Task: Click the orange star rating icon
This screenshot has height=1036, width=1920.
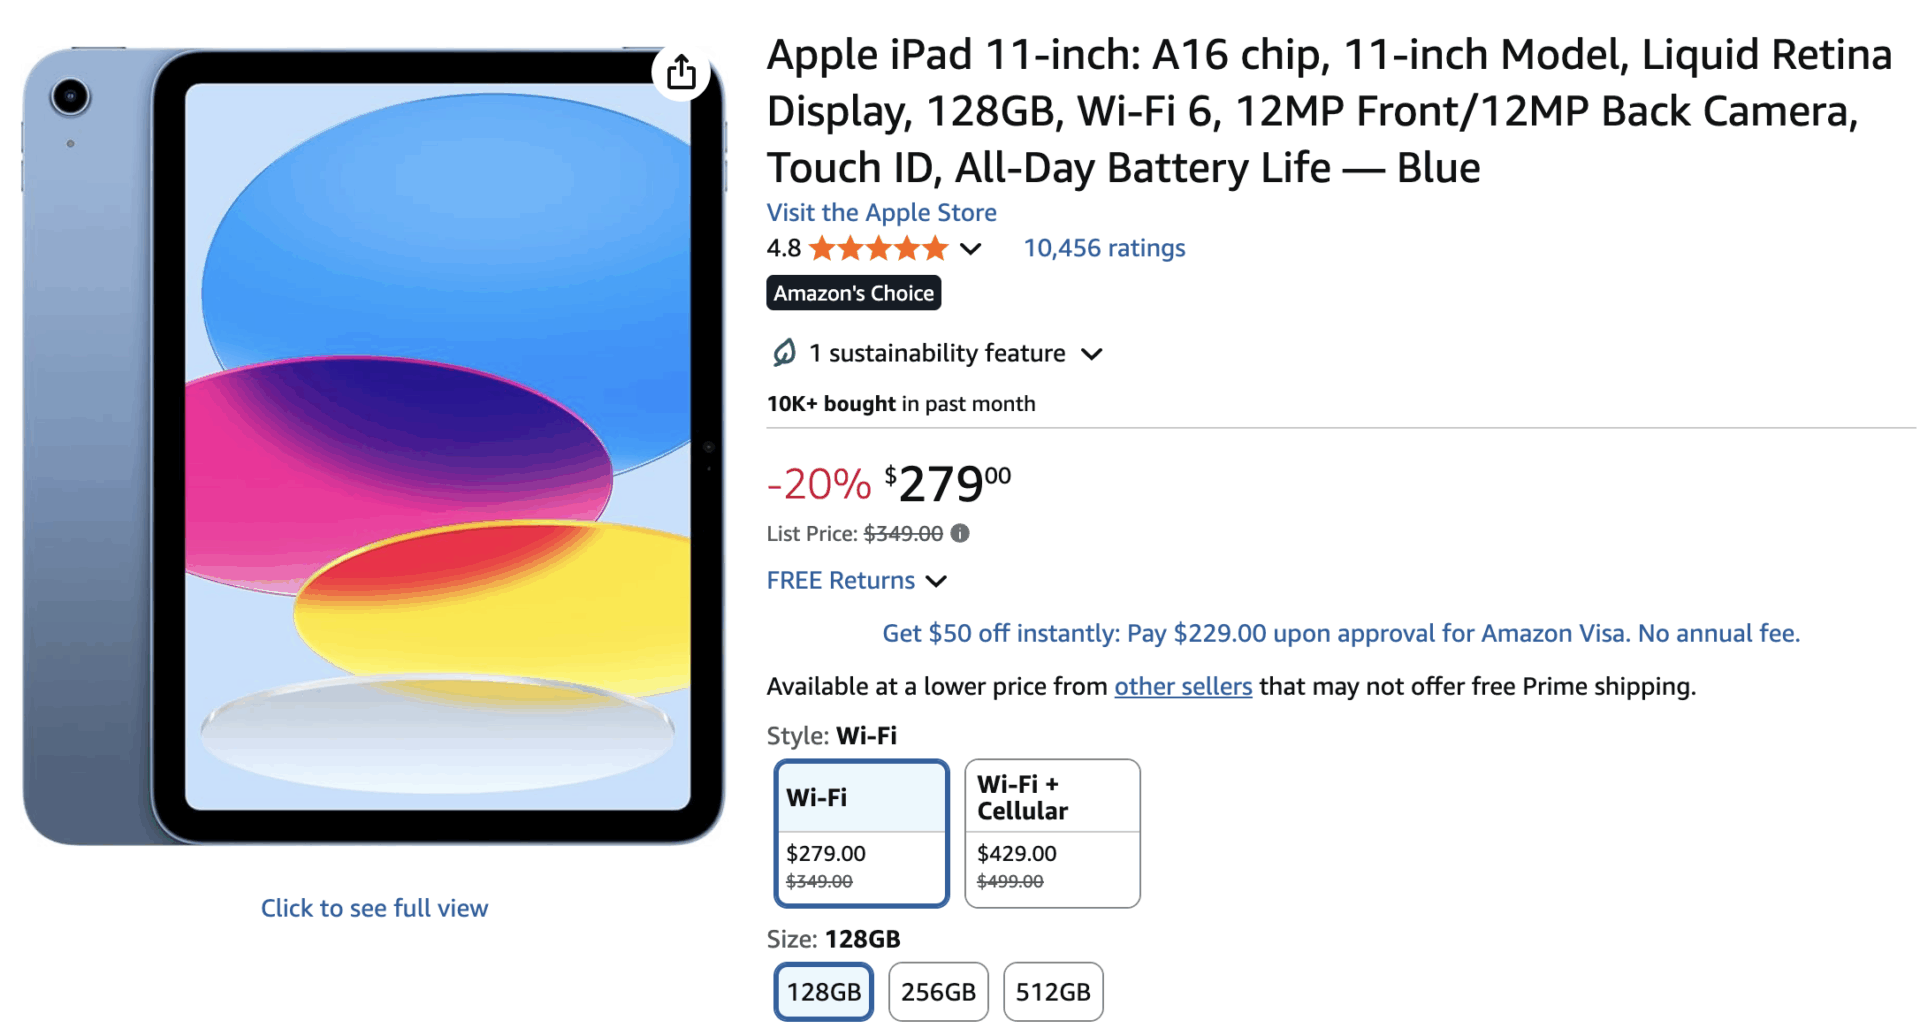Action: pyautogui.click(x=878, y=247)
